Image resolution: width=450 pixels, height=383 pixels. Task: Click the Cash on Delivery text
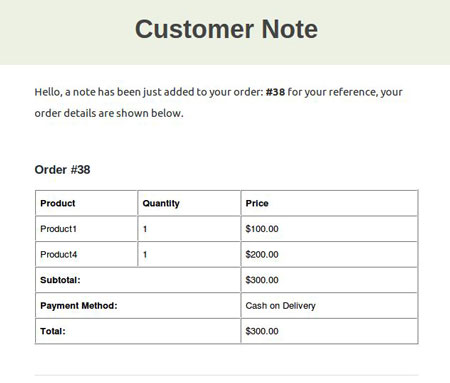[x=280, y=306]
